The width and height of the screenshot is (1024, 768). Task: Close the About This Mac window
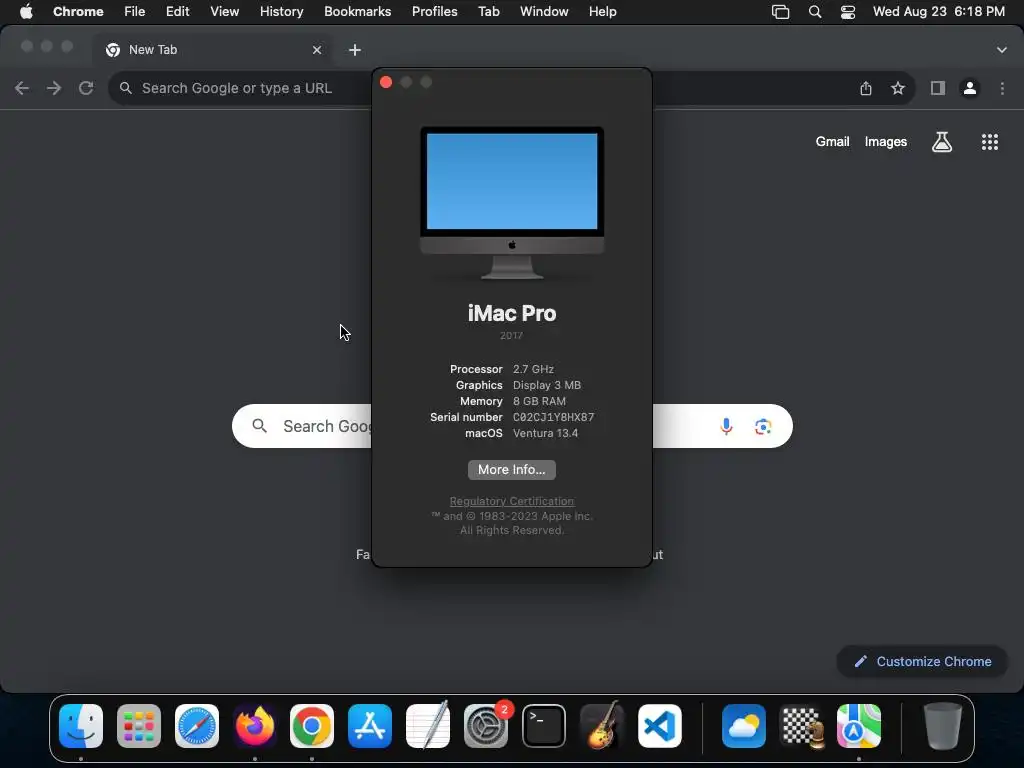(x=386, y=82)
